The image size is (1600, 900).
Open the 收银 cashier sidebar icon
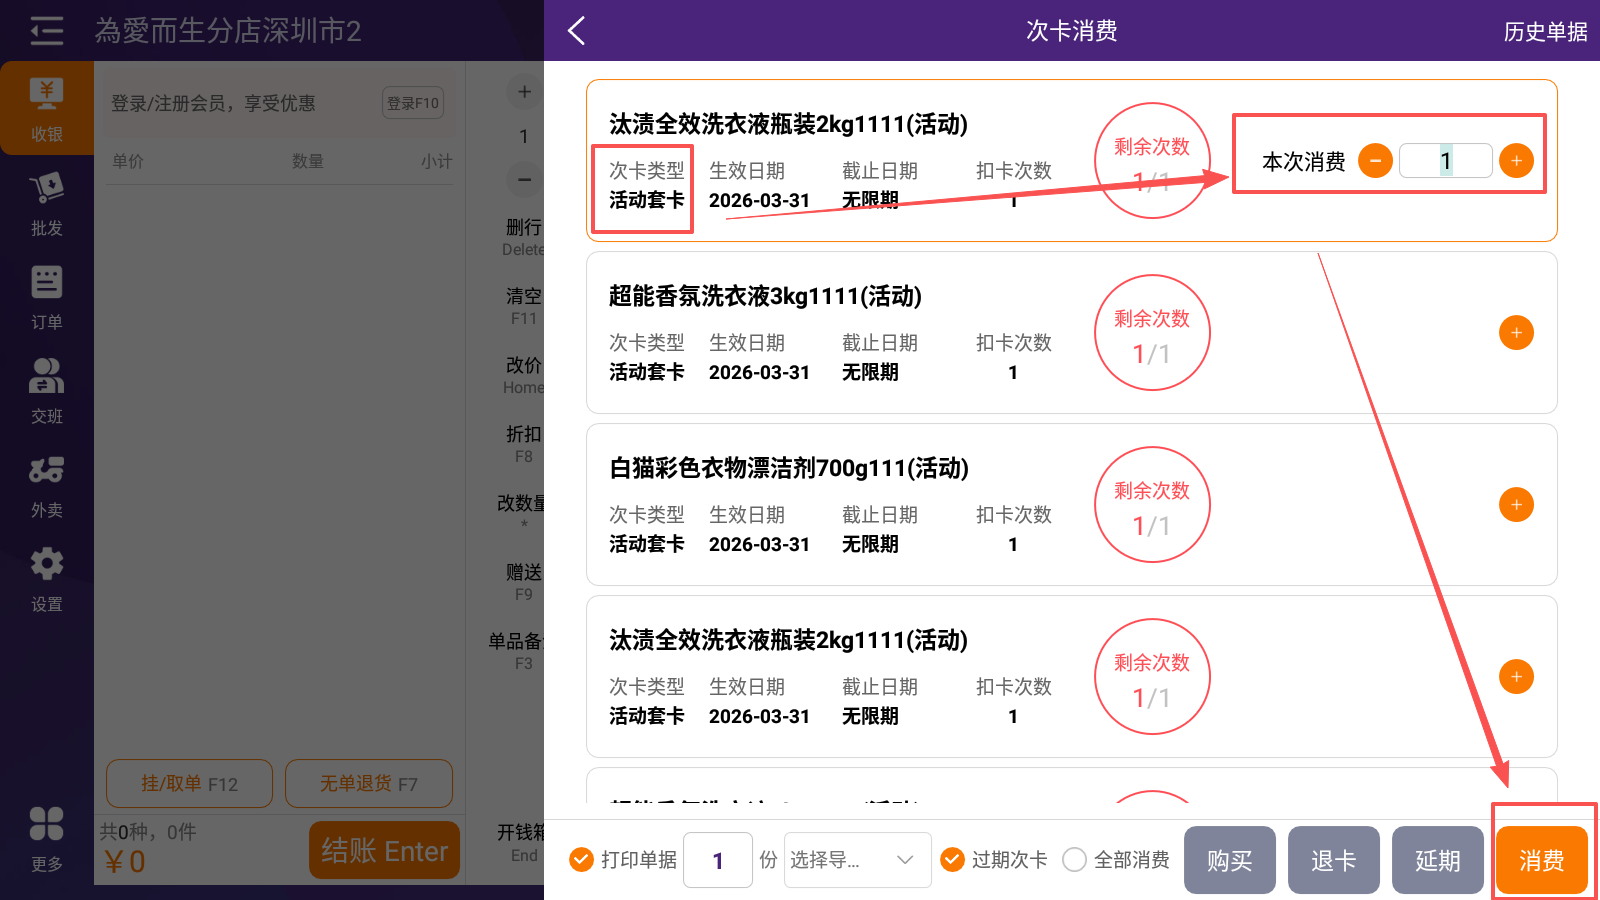click(46, 108)
